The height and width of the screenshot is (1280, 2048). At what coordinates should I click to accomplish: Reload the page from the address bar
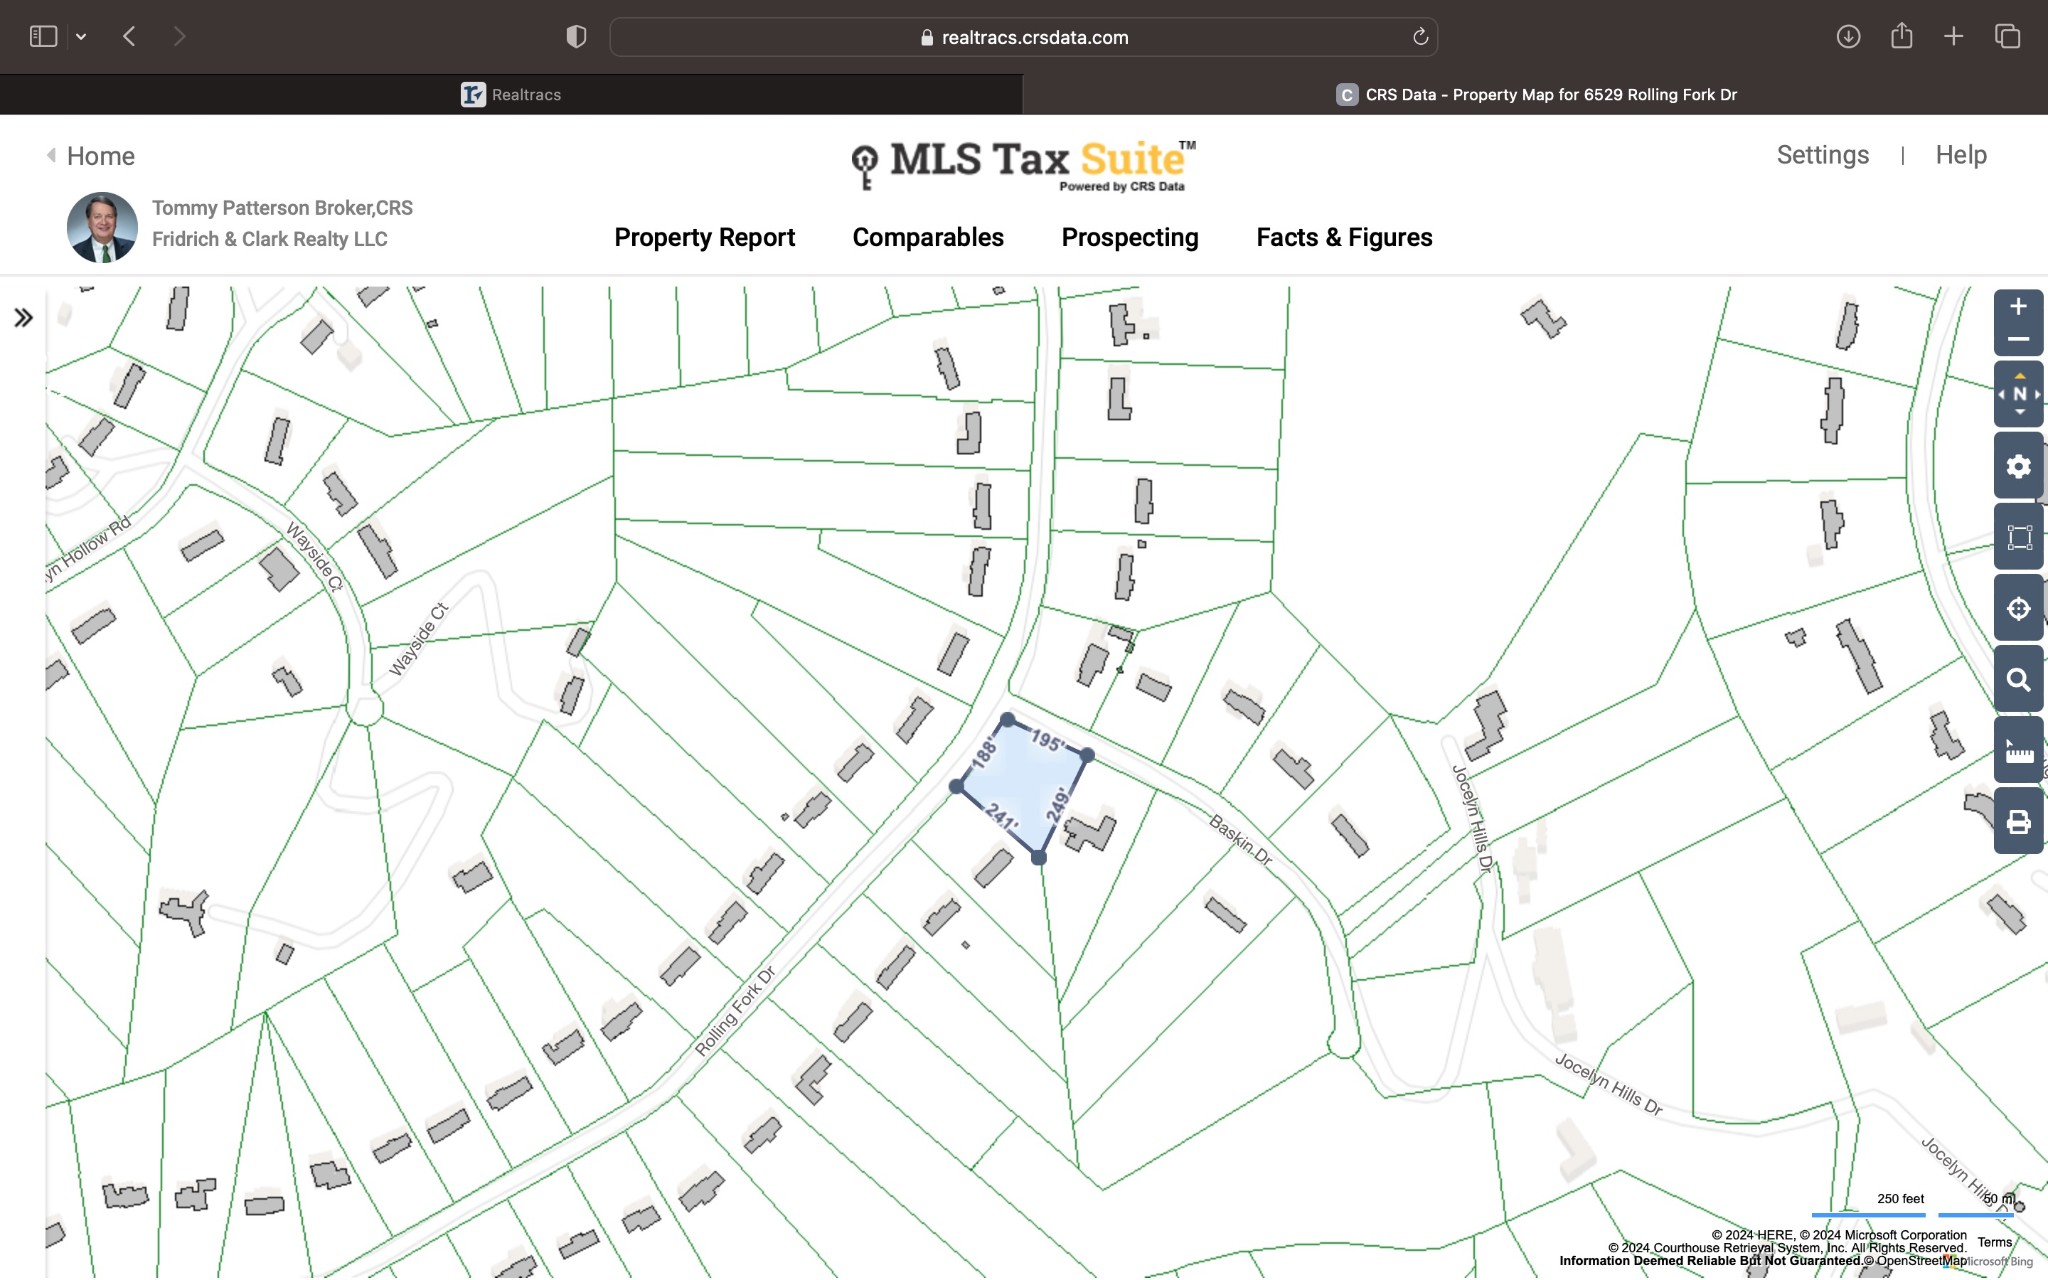1419,37
